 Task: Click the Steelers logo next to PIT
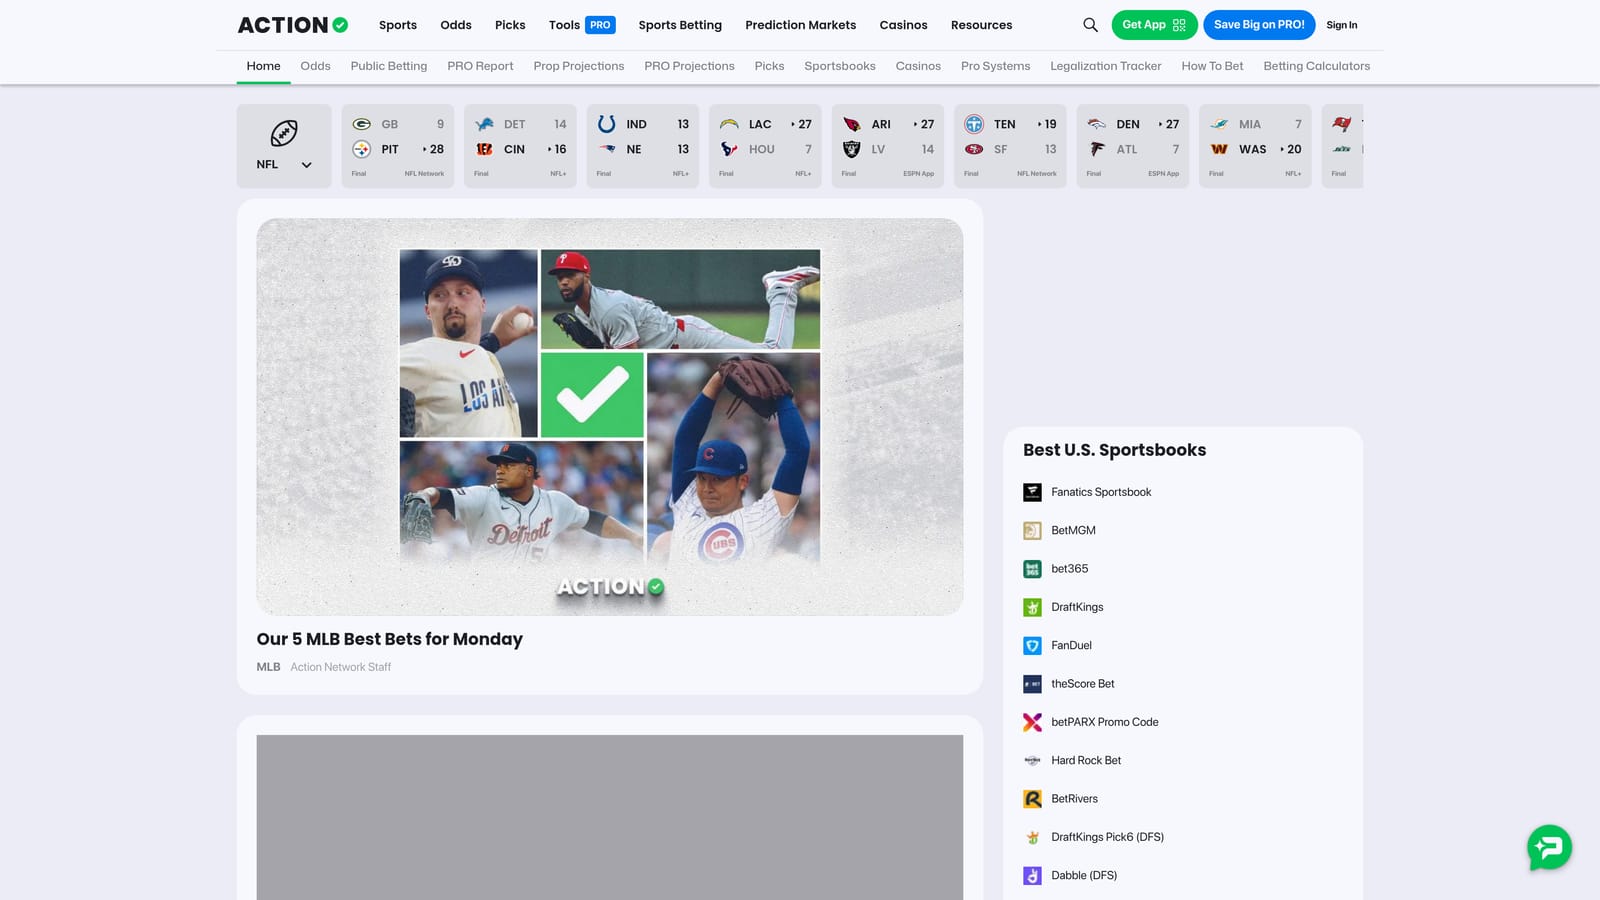[x=362, y=149]
